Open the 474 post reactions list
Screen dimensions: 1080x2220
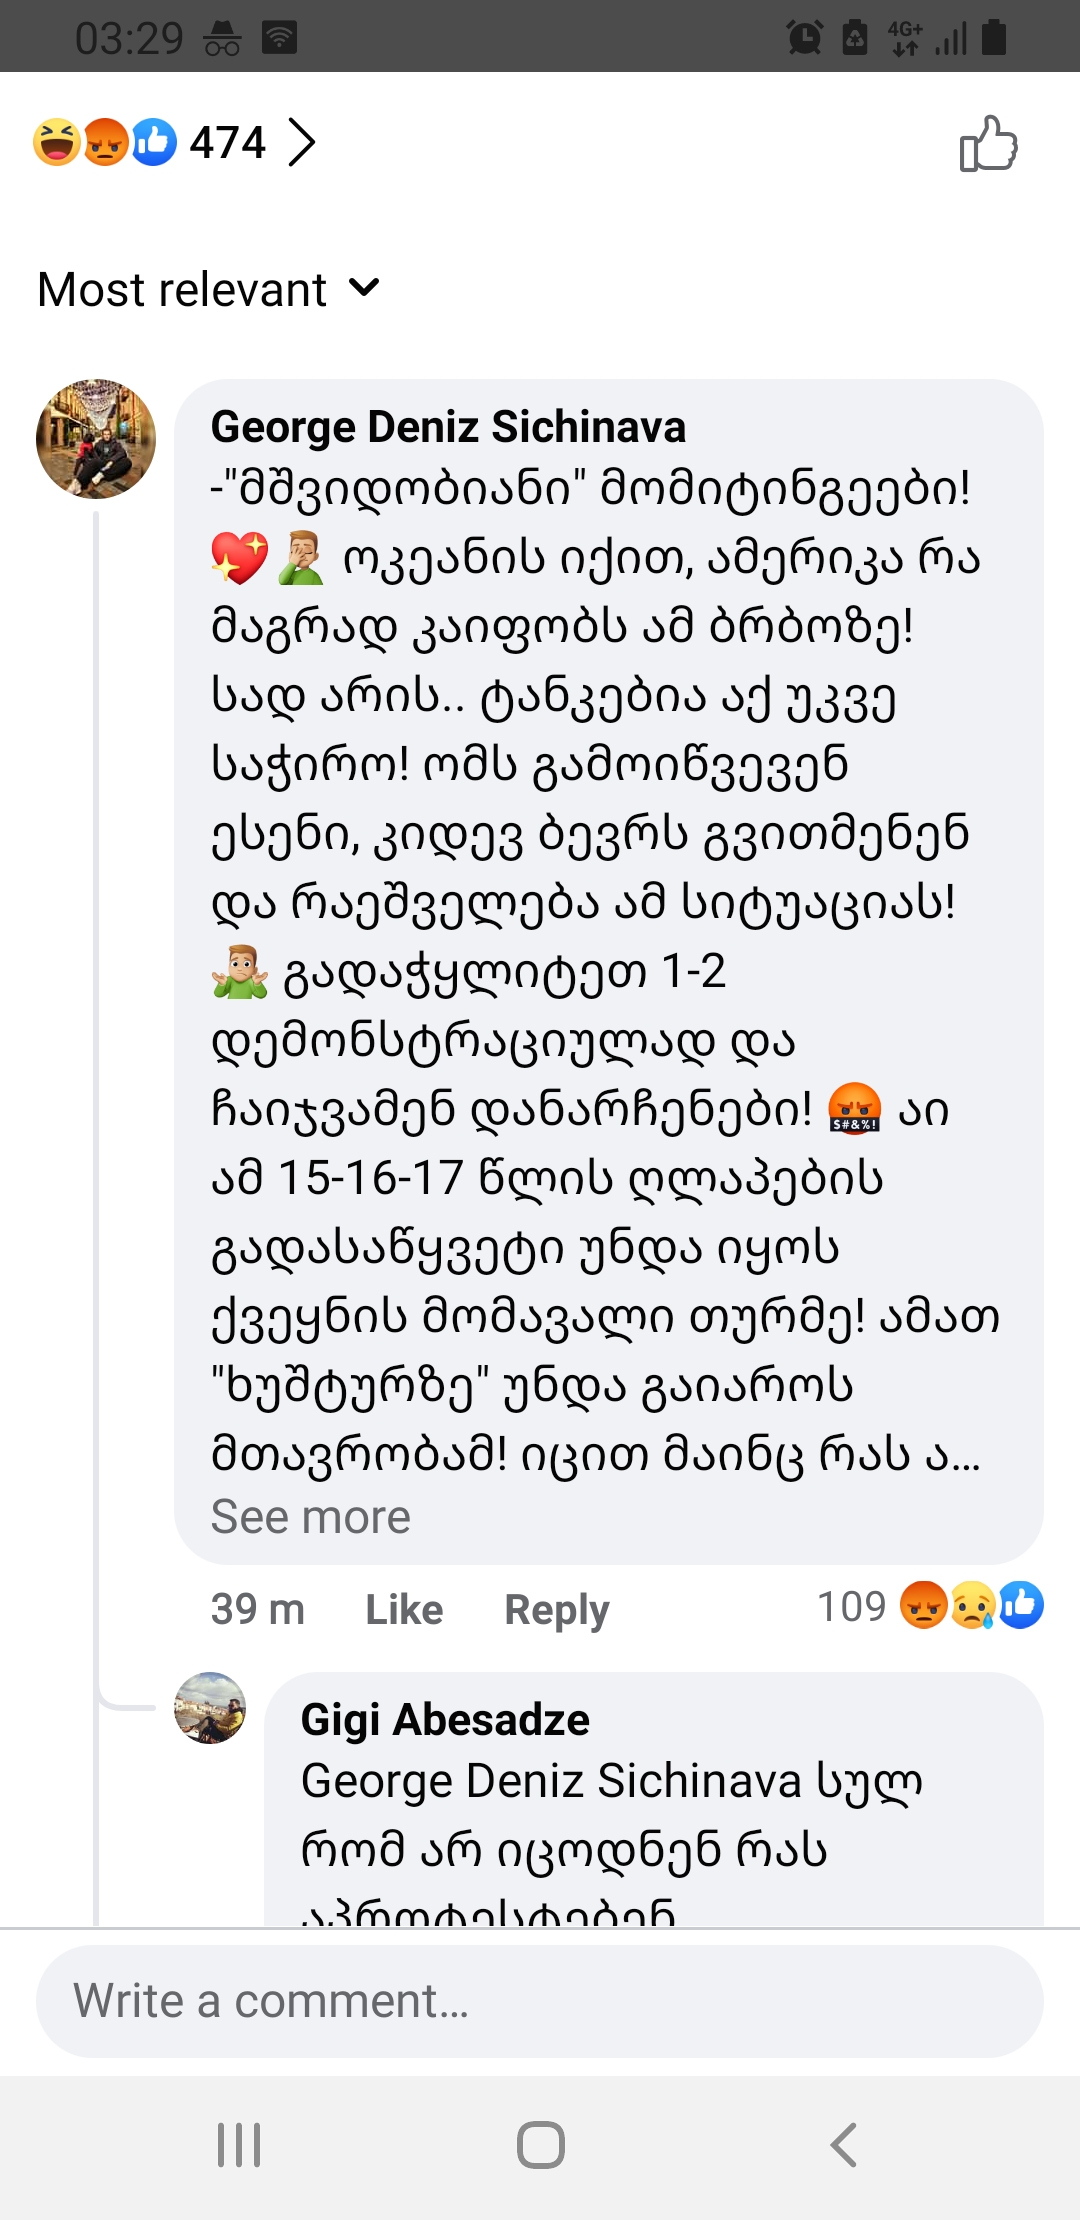click(228, 142)
